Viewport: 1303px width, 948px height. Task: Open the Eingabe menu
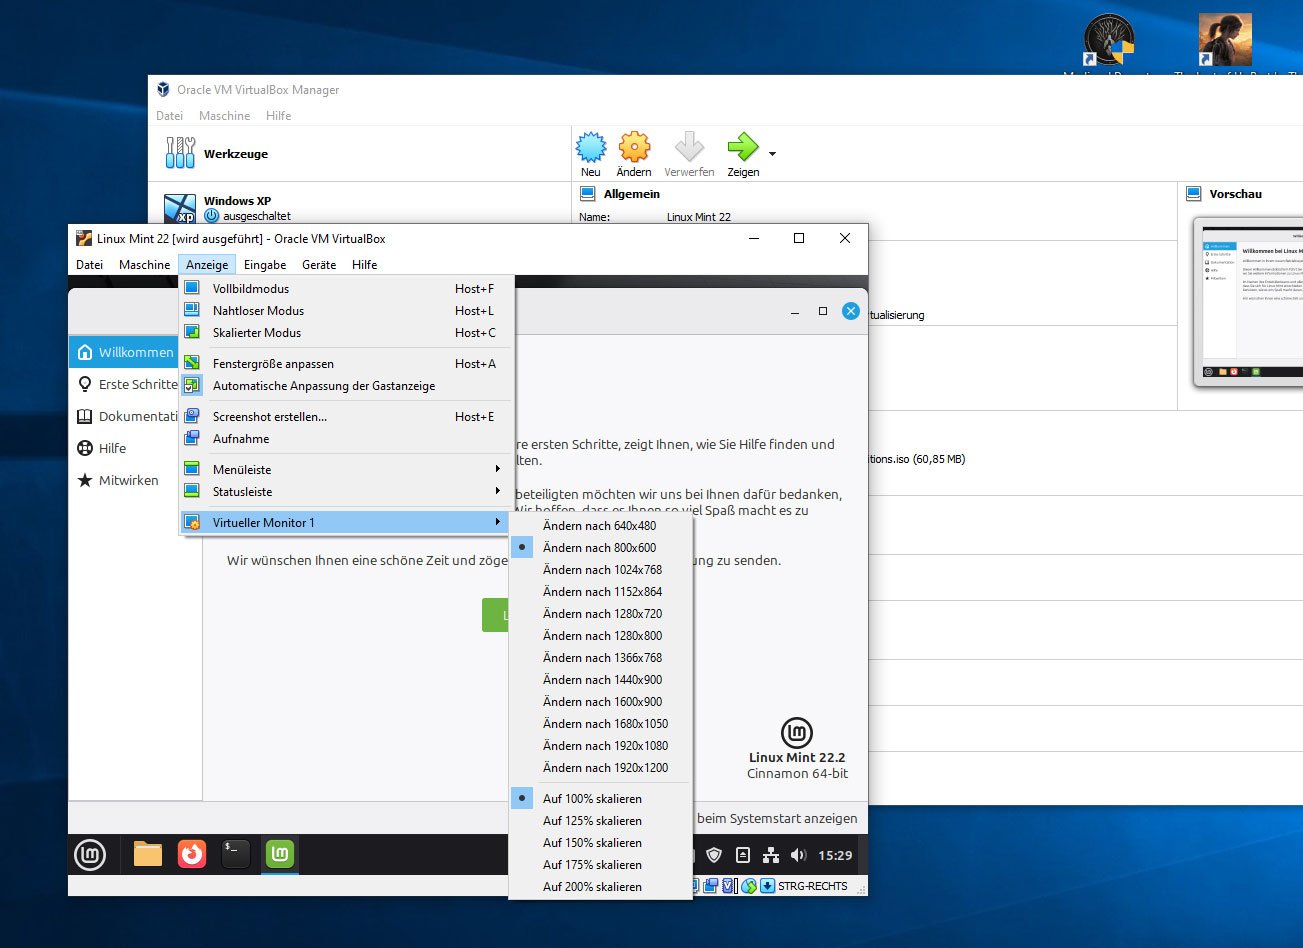[x=265, y=265]
